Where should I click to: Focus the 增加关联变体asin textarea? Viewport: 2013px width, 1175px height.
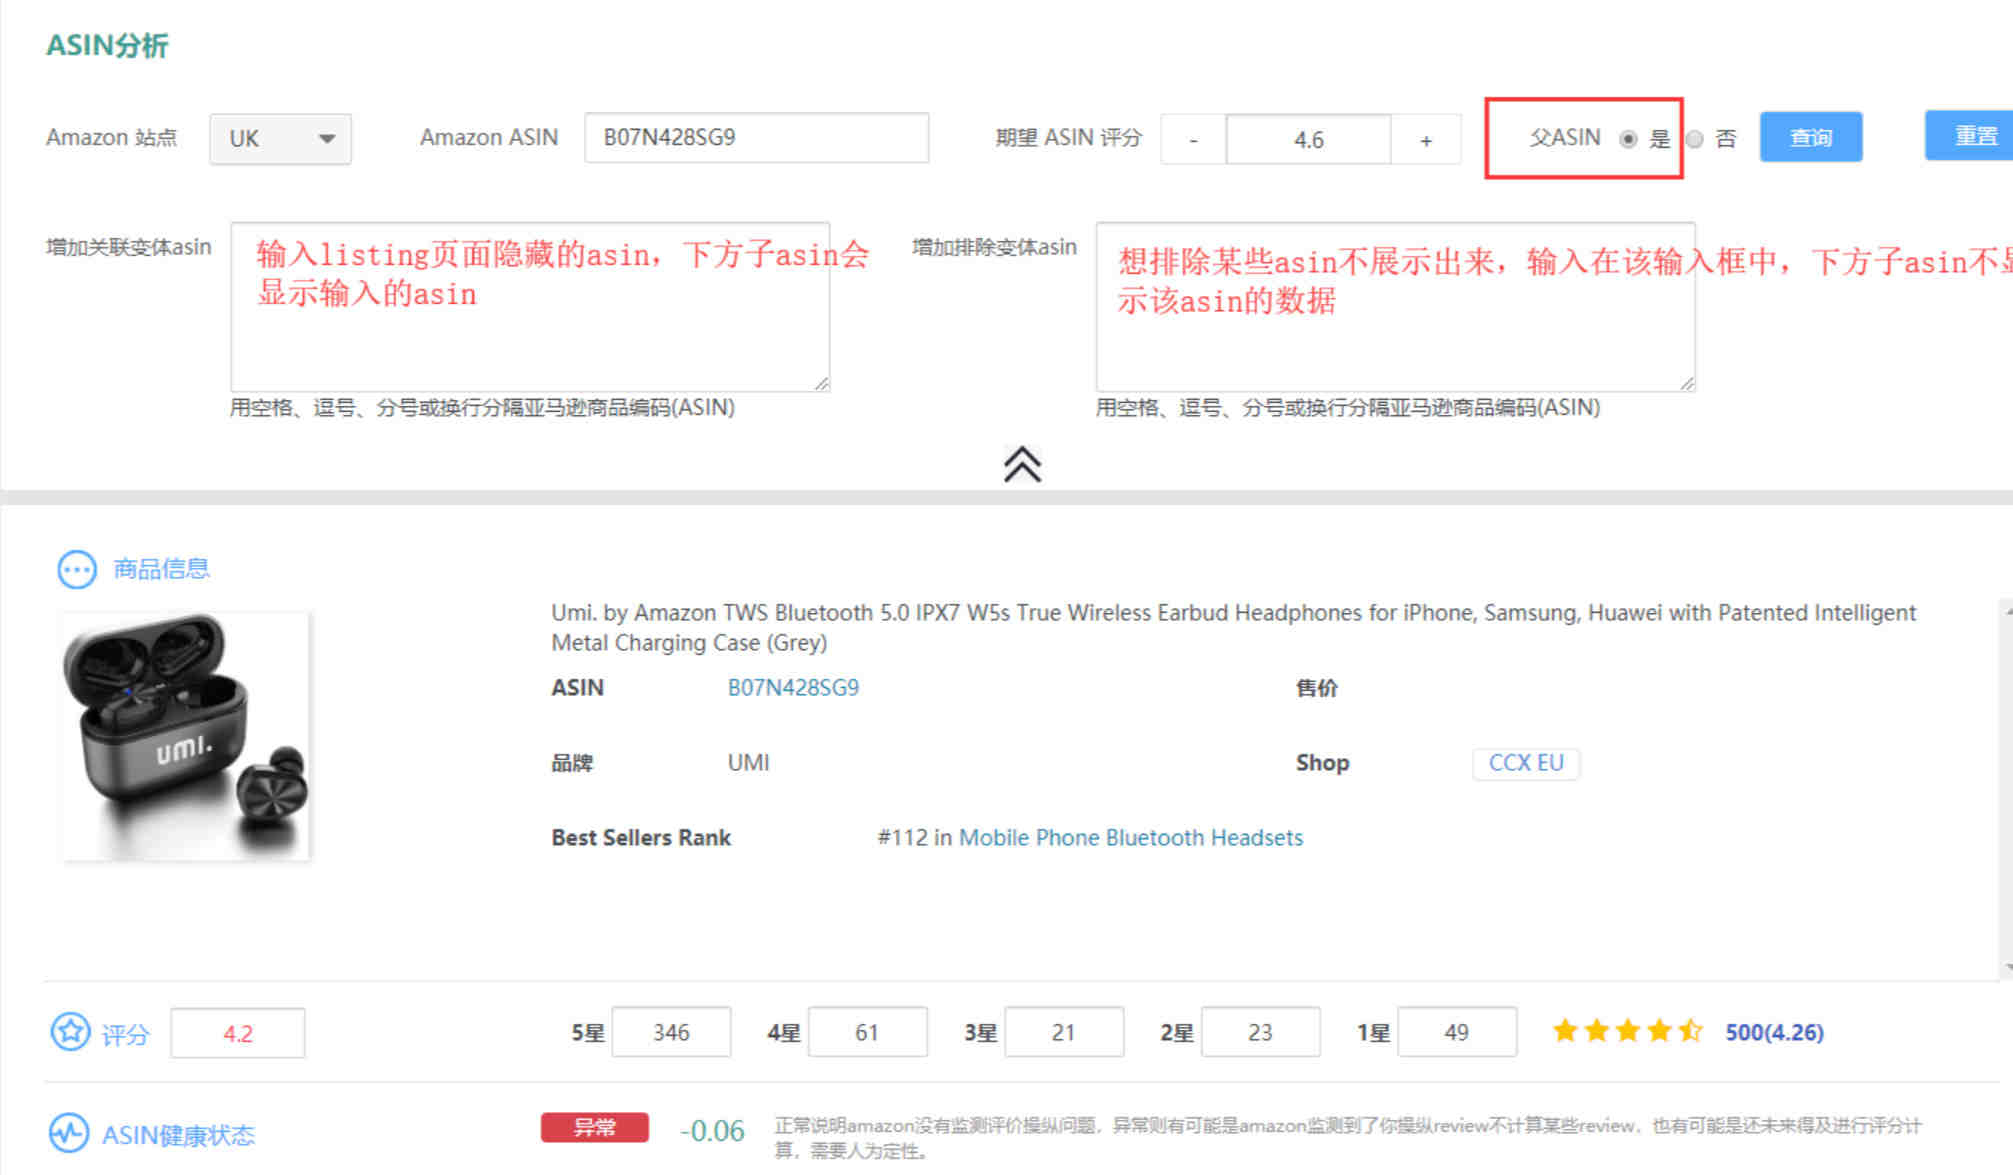coord(530,307)
